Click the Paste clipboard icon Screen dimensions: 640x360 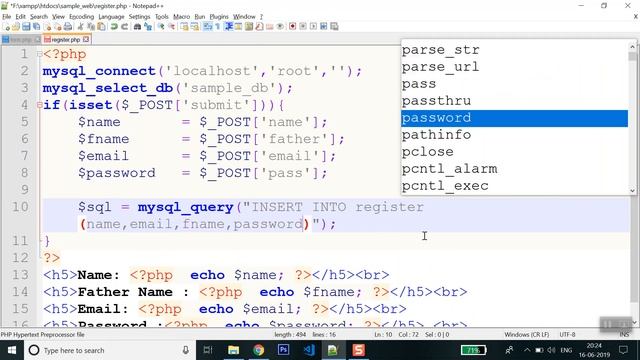point(101,27)
